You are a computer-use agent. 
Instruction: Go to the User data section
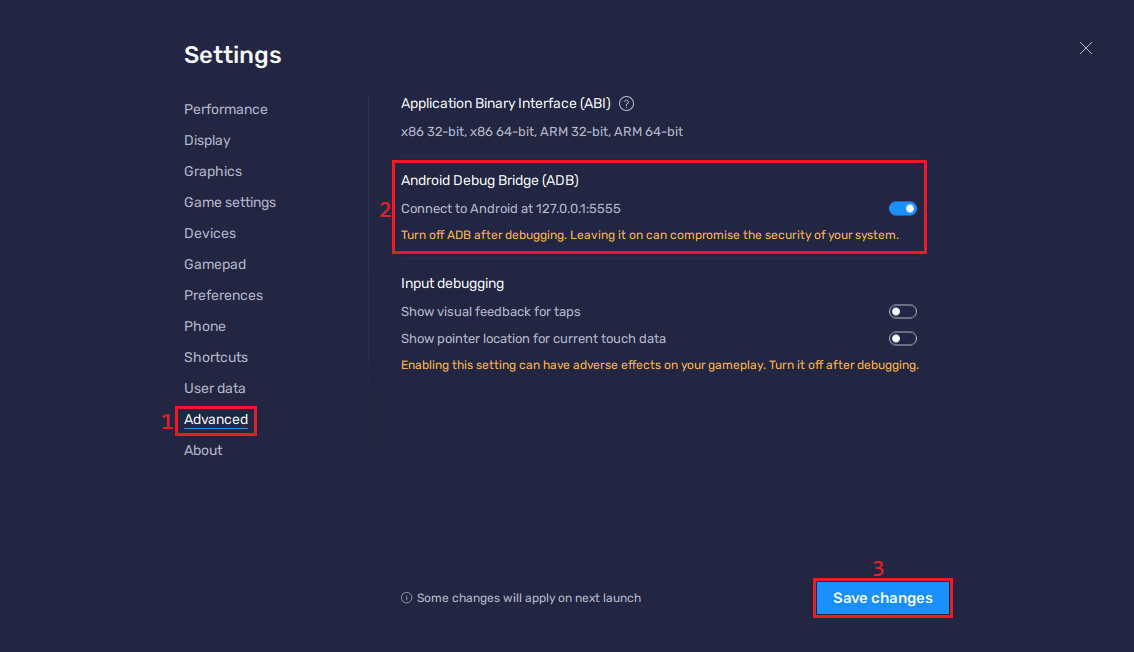click(214, 388)
